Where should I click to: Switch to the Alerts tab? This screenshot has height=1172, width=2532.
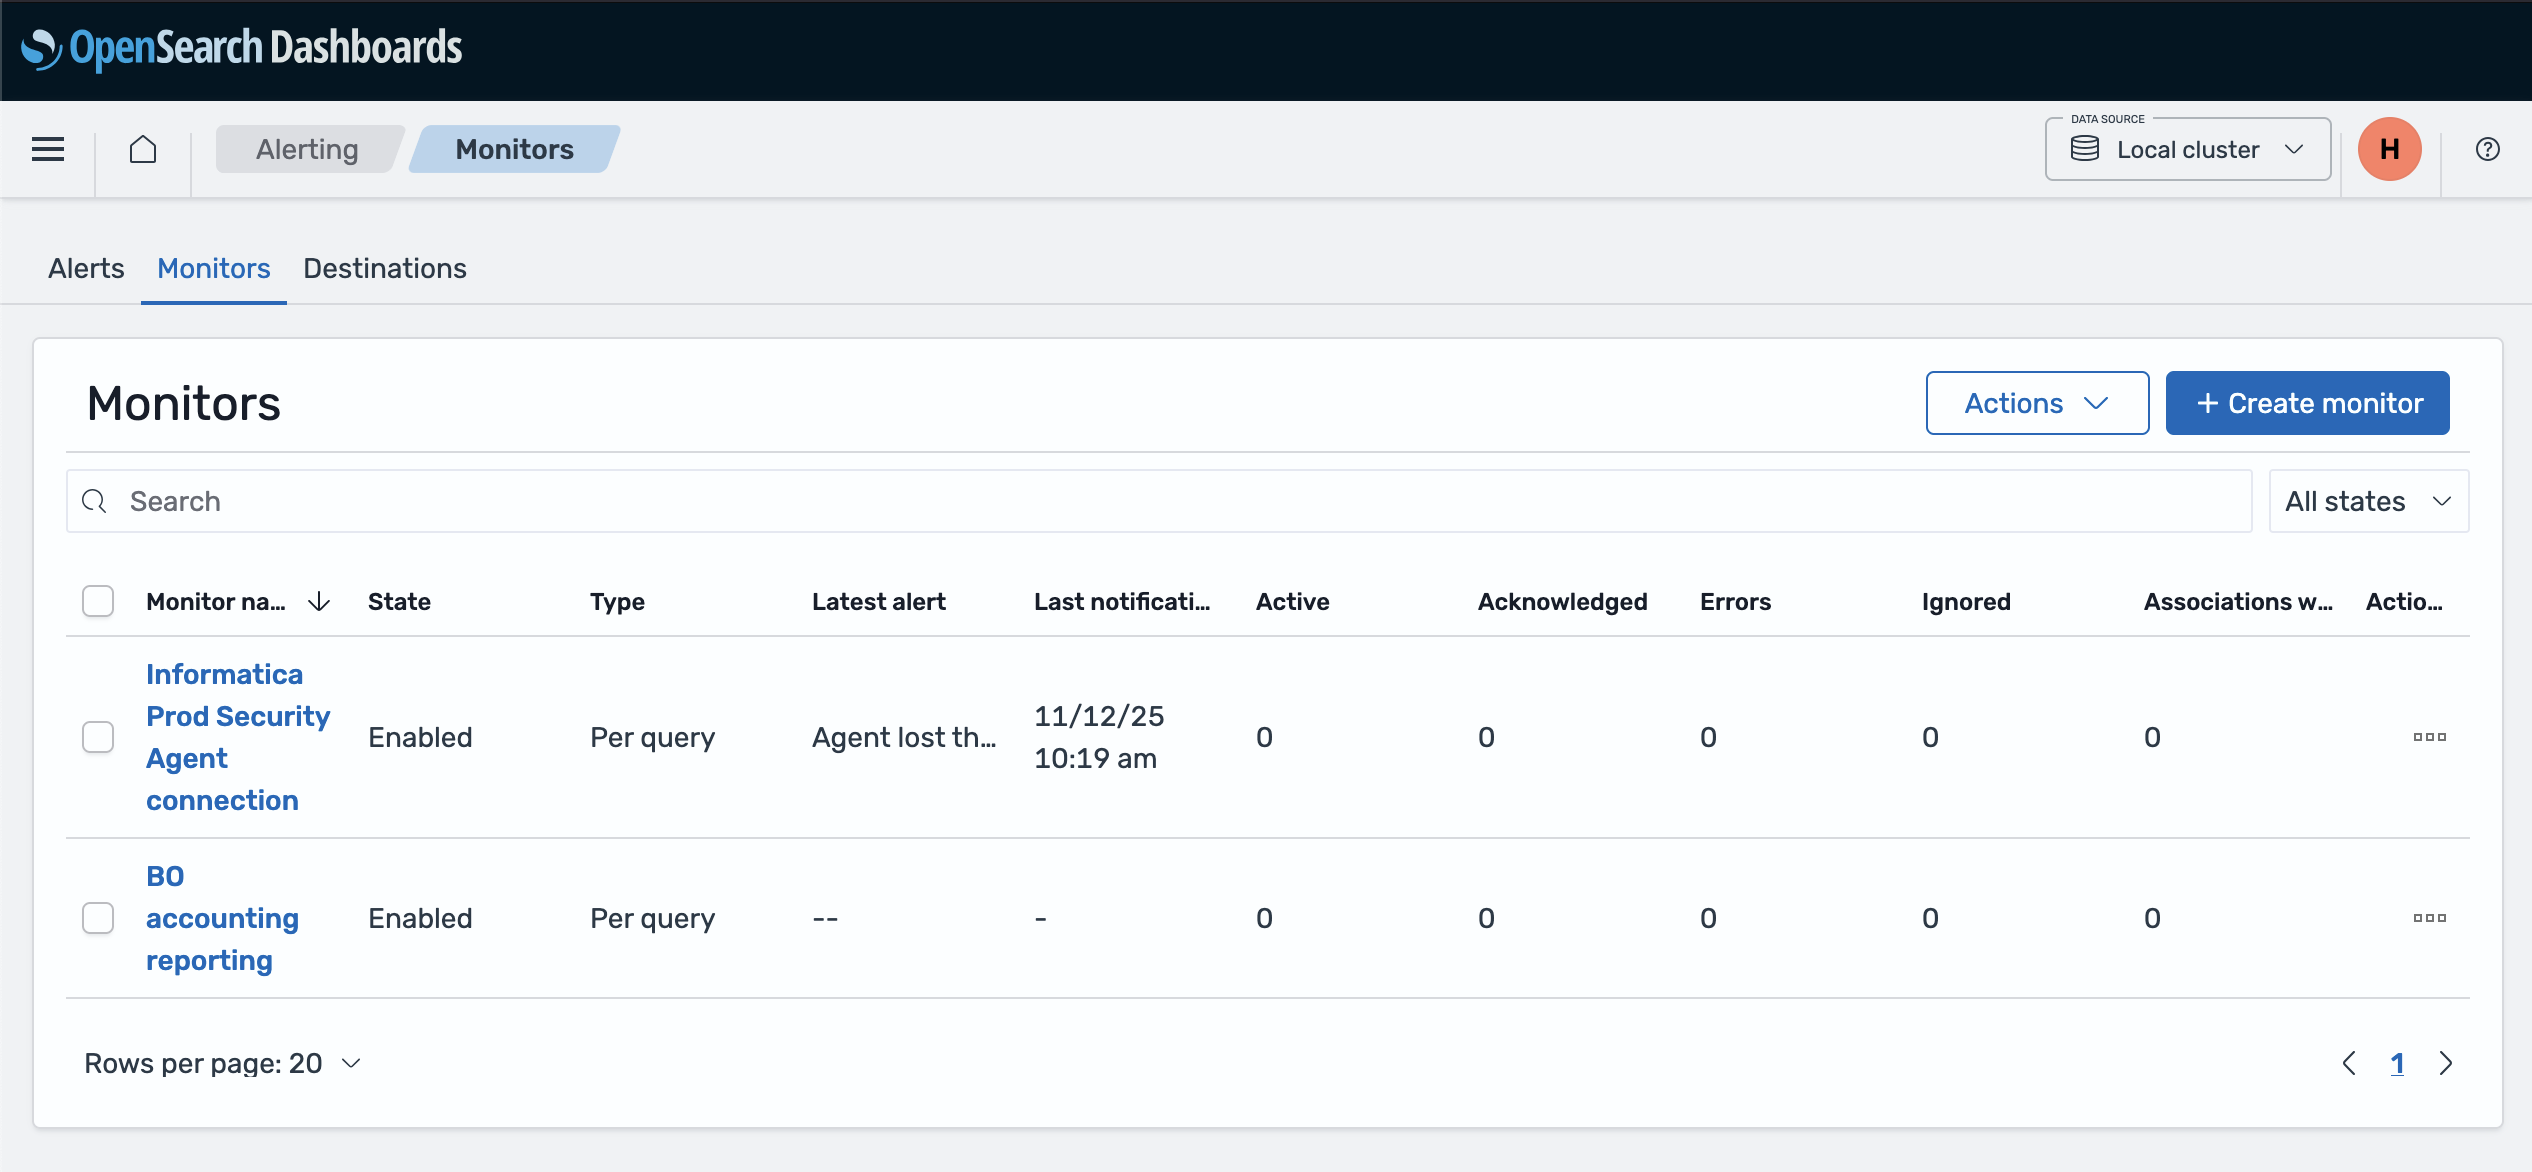click(86, 268)
